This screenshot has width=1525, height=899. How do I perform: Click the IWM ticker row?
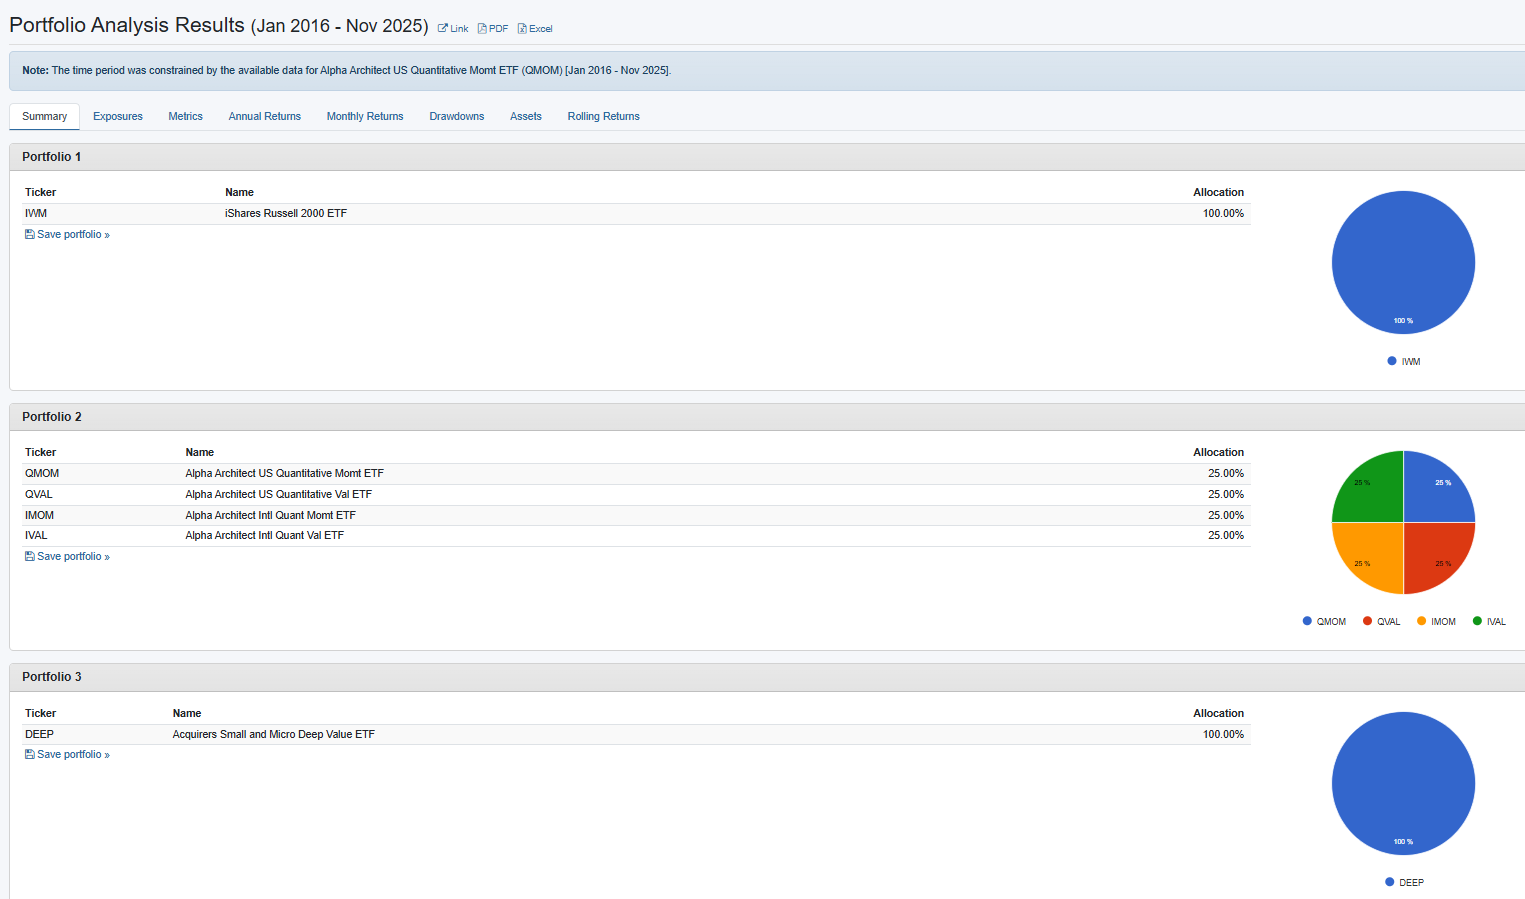pos(36,213)
